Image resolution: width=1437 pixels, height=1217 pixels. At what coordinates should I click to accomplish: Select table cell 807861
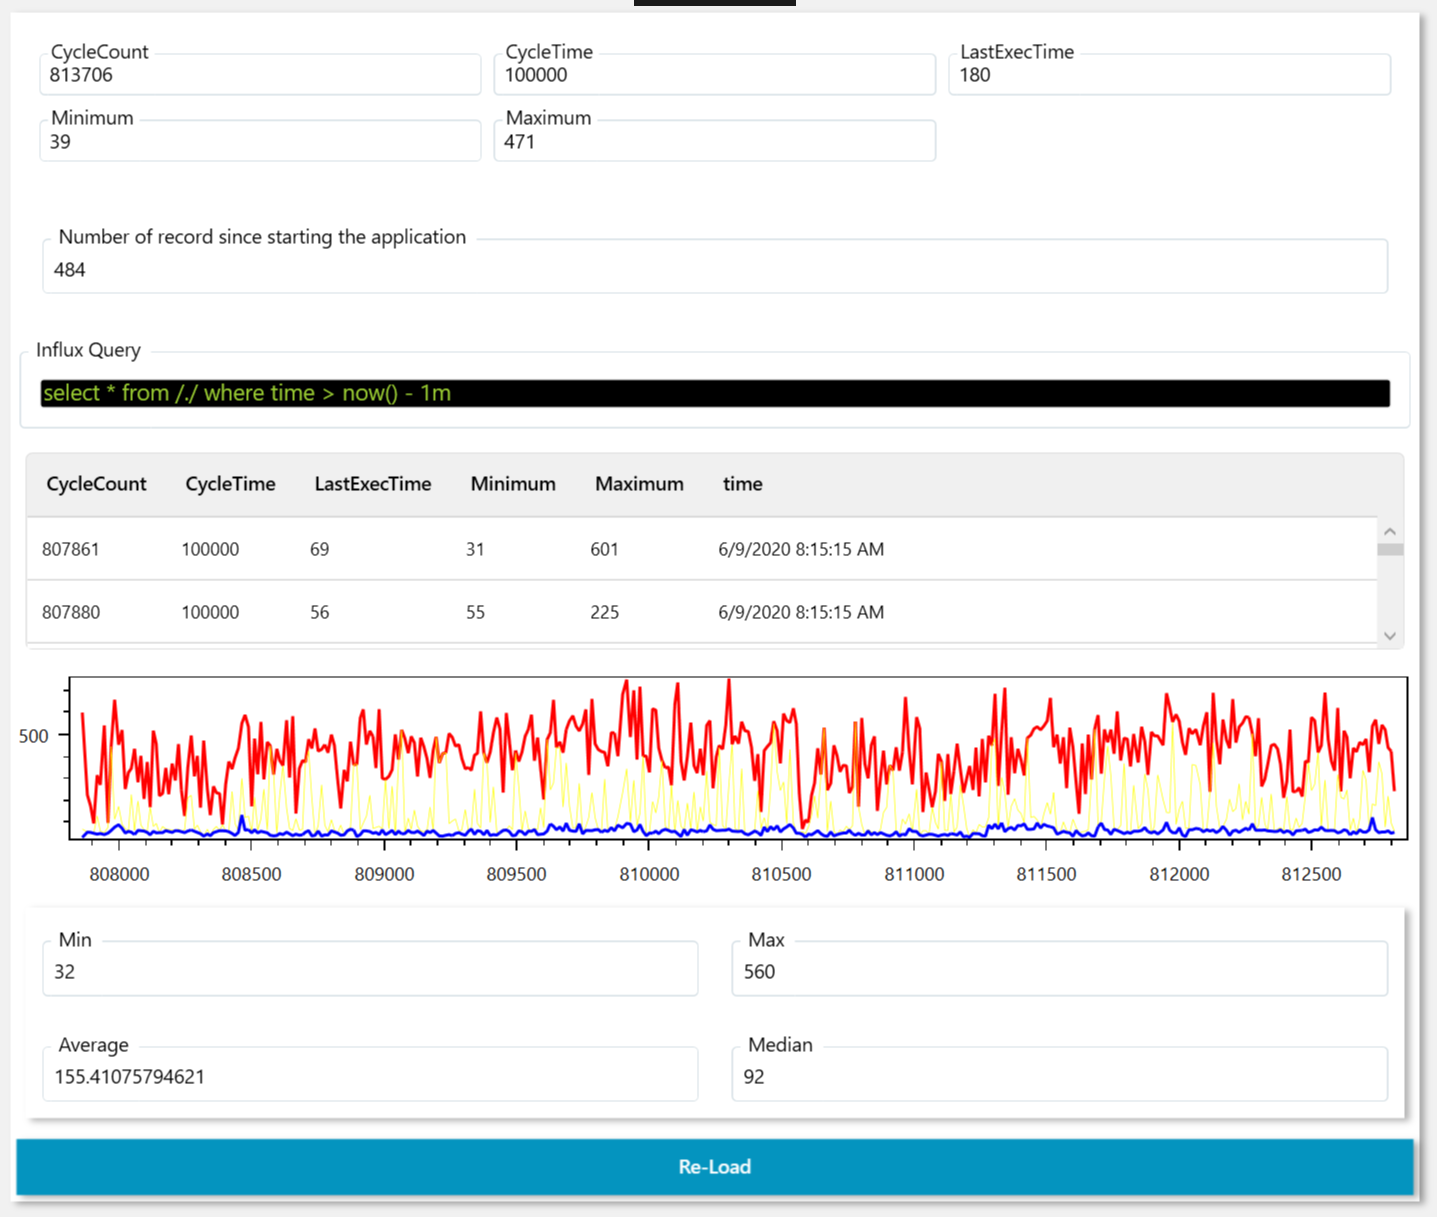pyautogui.click(x=71, y=549)
